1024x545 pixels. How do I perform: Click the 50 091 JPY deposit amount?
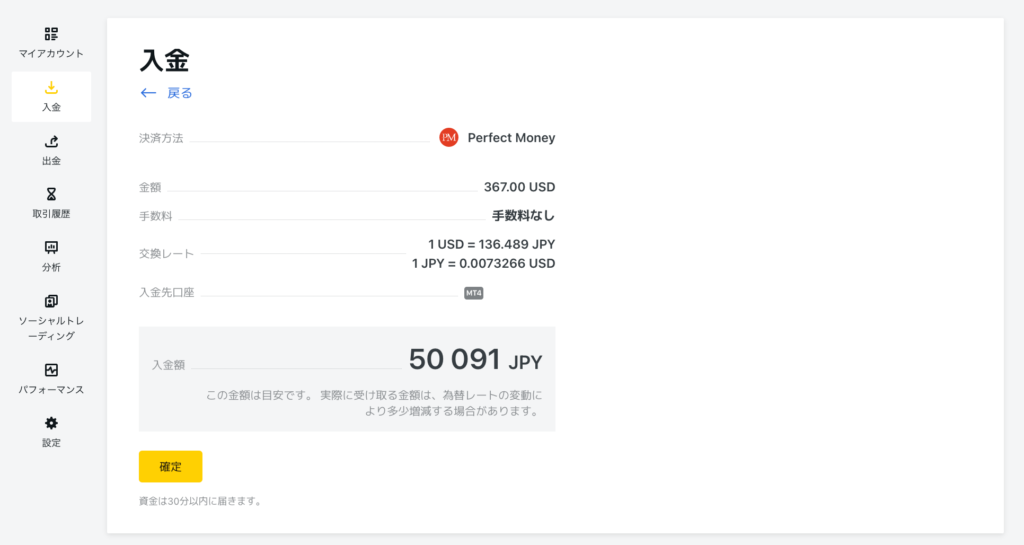[475, 360]
